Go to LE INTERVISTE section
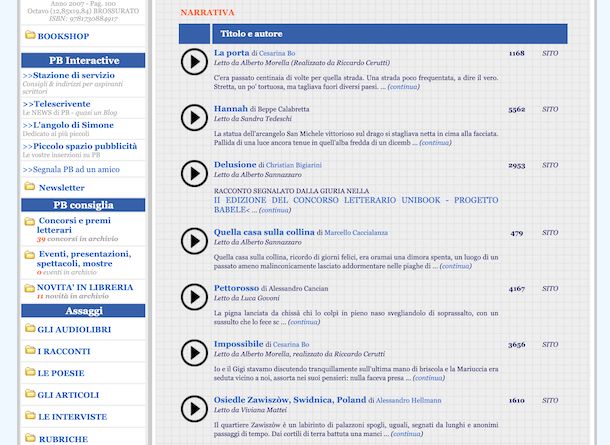 pos(72,417)
